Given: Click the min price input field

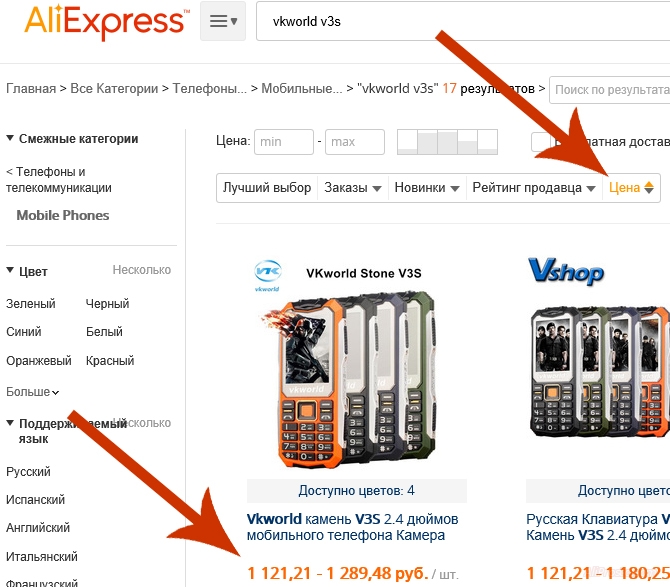Looking at the screenshot, I should point(284,142).
